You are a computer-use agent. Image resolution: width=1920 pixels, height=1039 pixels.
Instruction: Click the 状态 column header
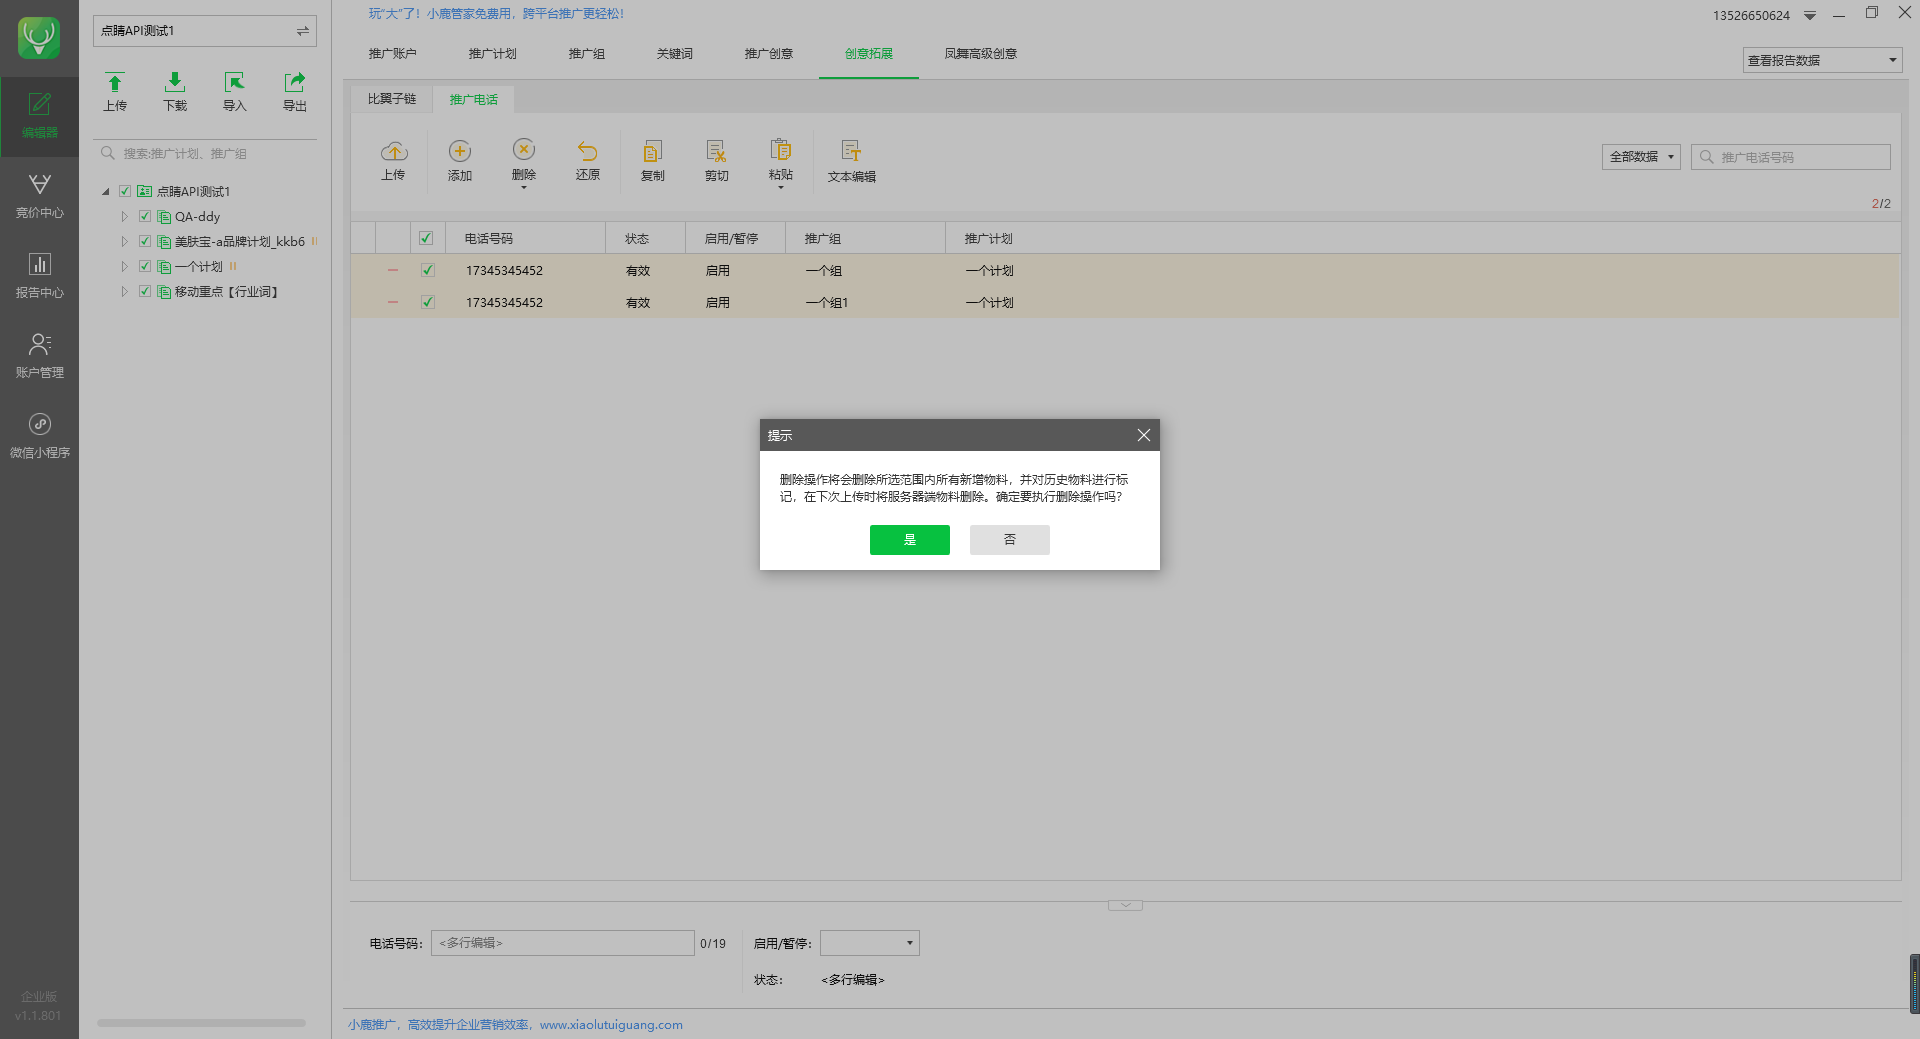pos(646,238)
